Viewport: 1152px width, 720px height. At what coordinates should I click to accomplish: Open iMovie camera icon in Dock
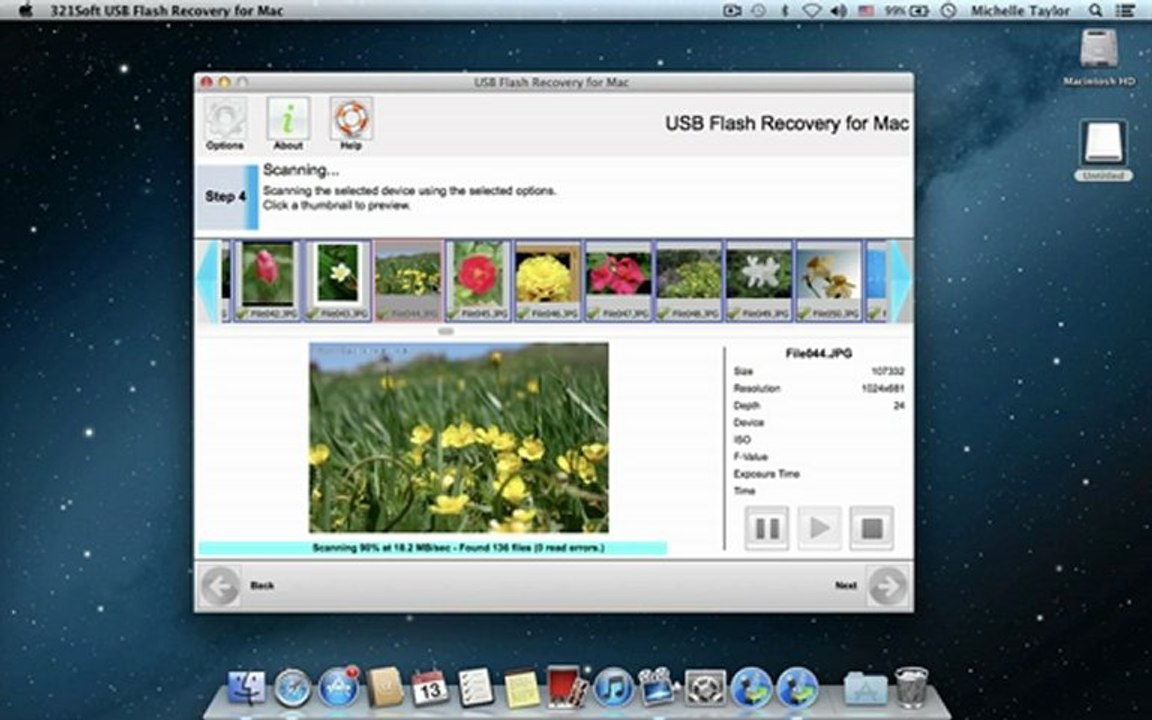tap(659, 688)
